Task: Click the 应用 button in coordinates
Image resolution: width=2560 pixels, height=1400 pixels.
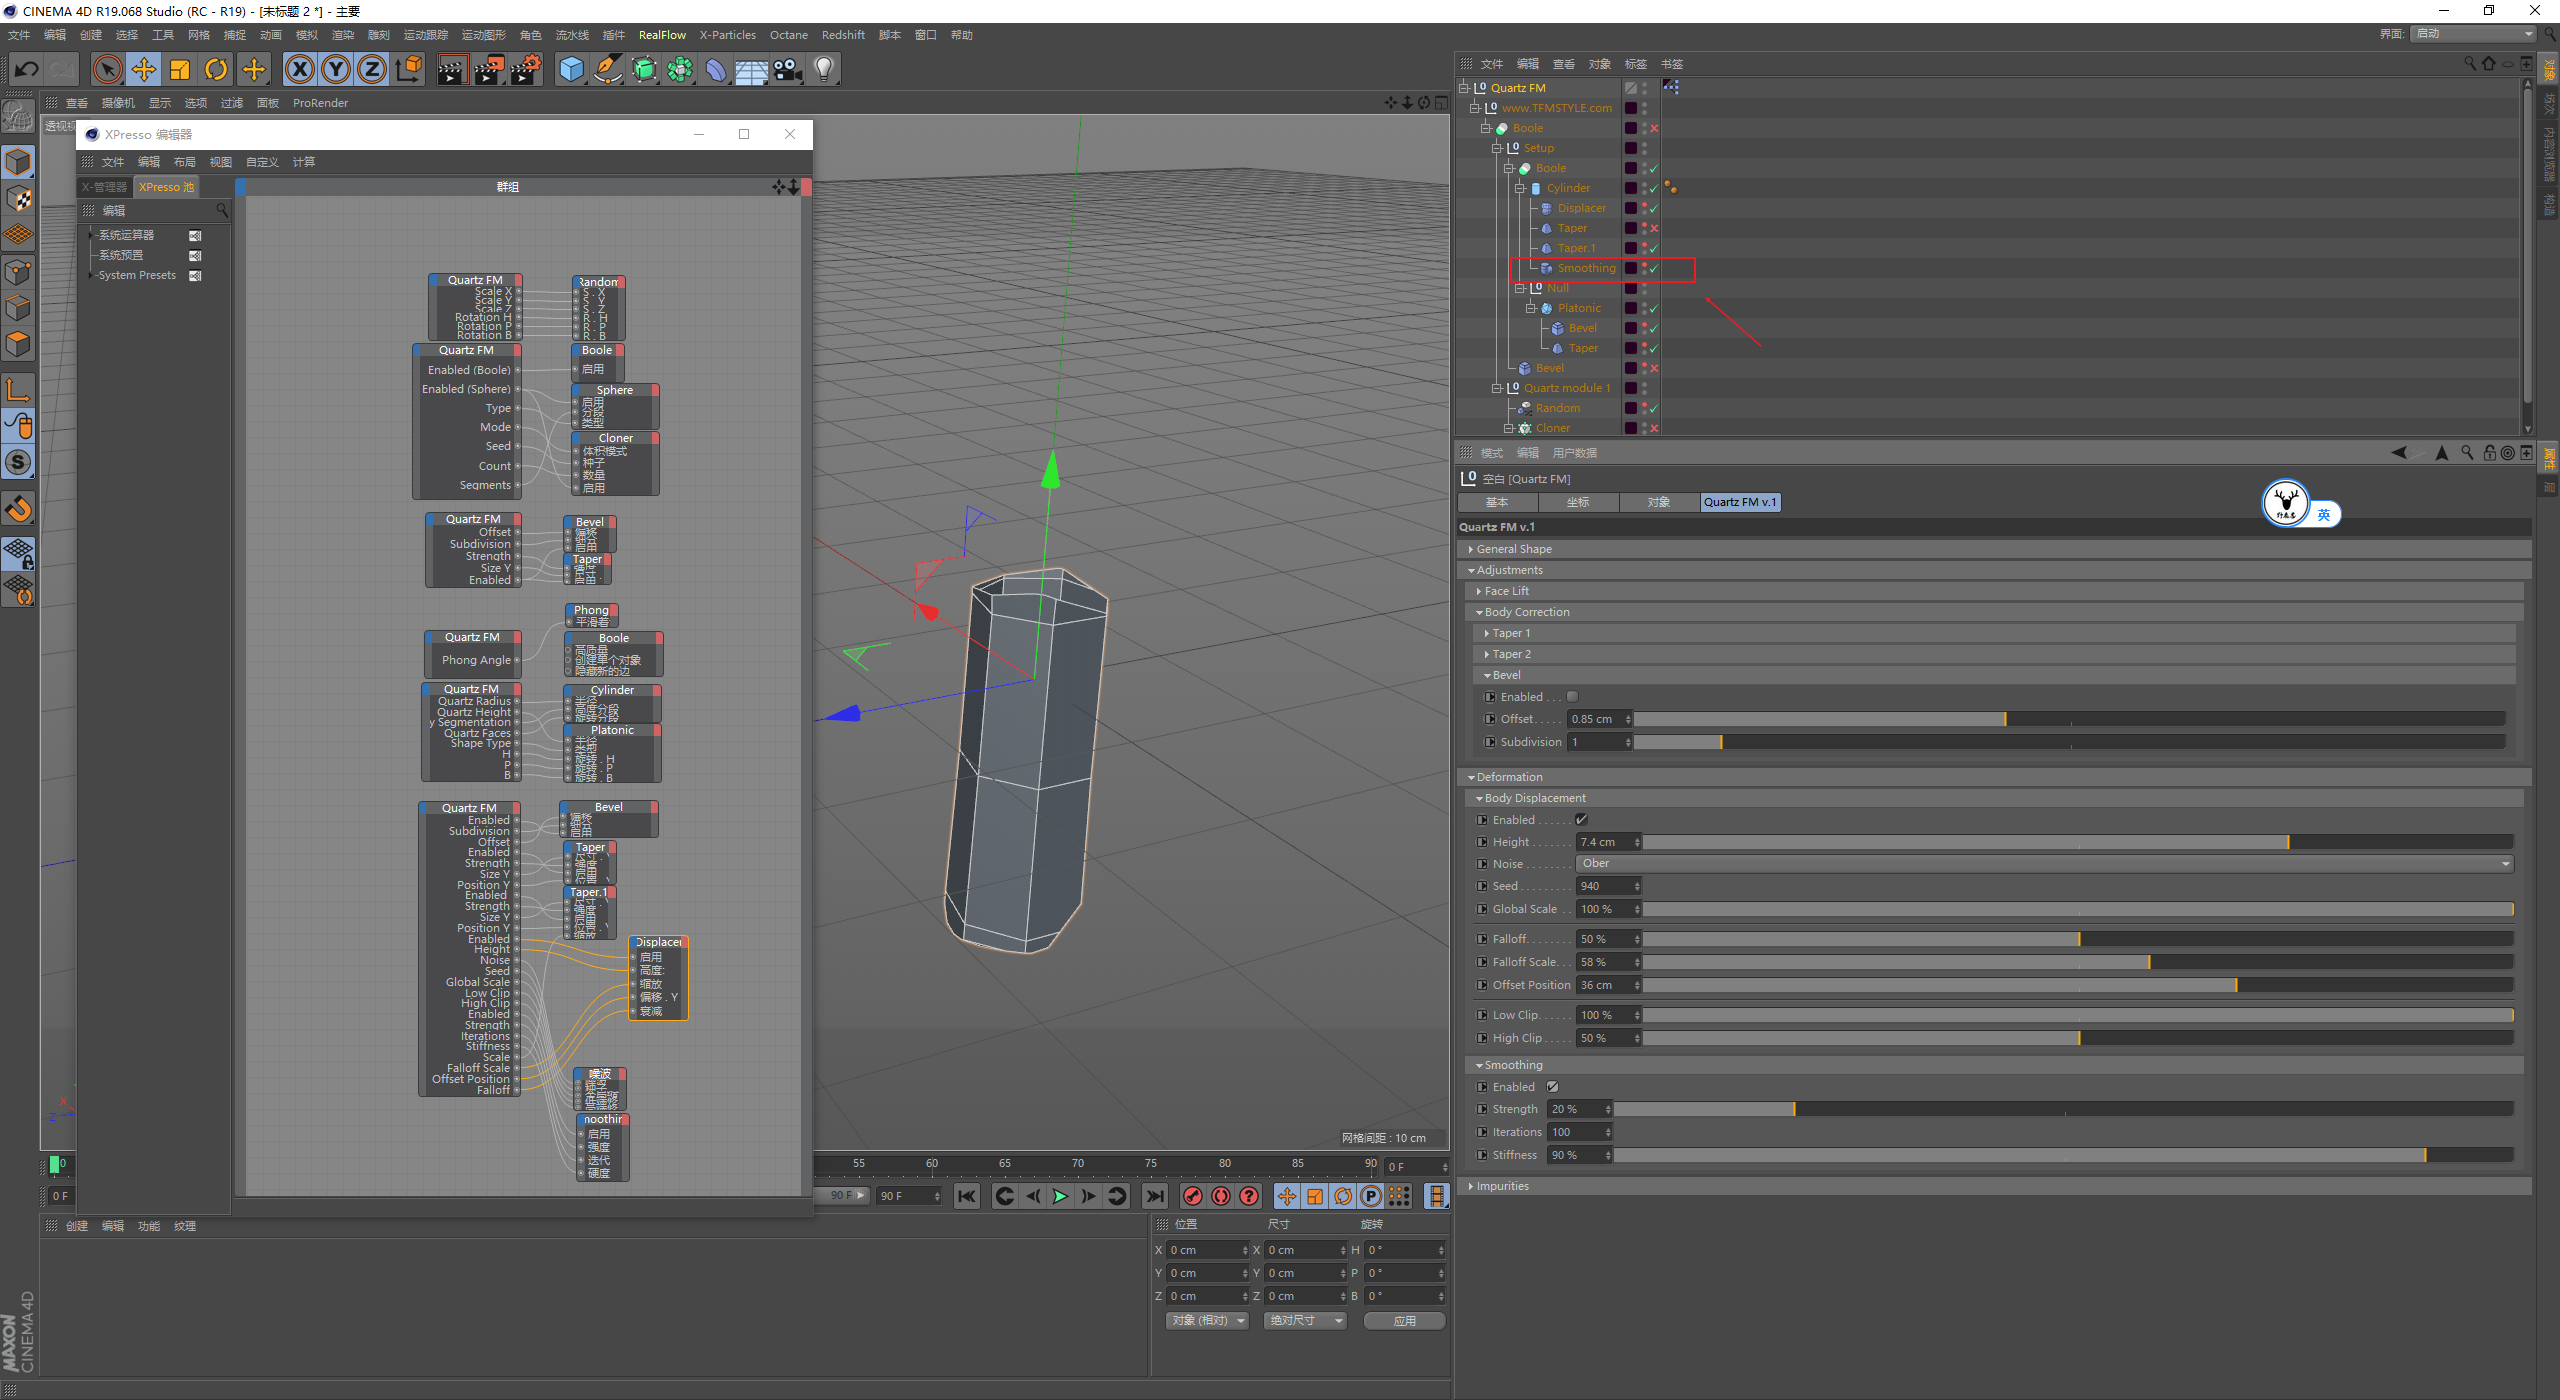Action: click(x=1404, y=1321)
